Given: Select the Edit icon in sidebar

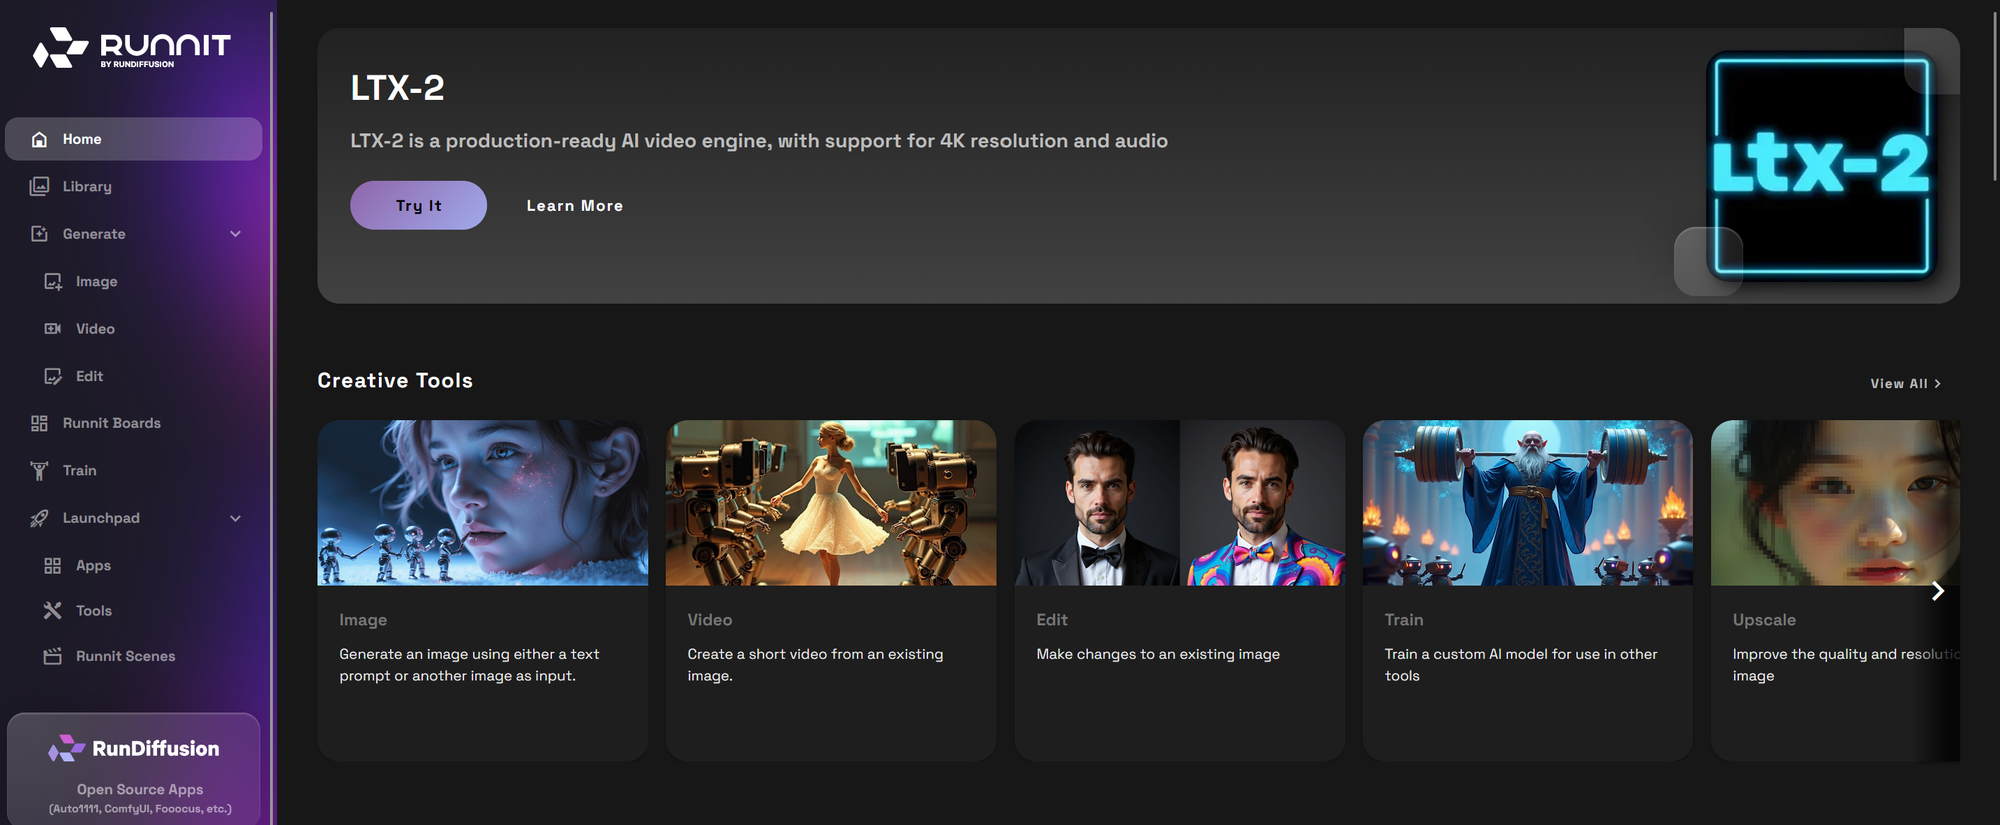Looking at the screenshot, I should 53,376.
